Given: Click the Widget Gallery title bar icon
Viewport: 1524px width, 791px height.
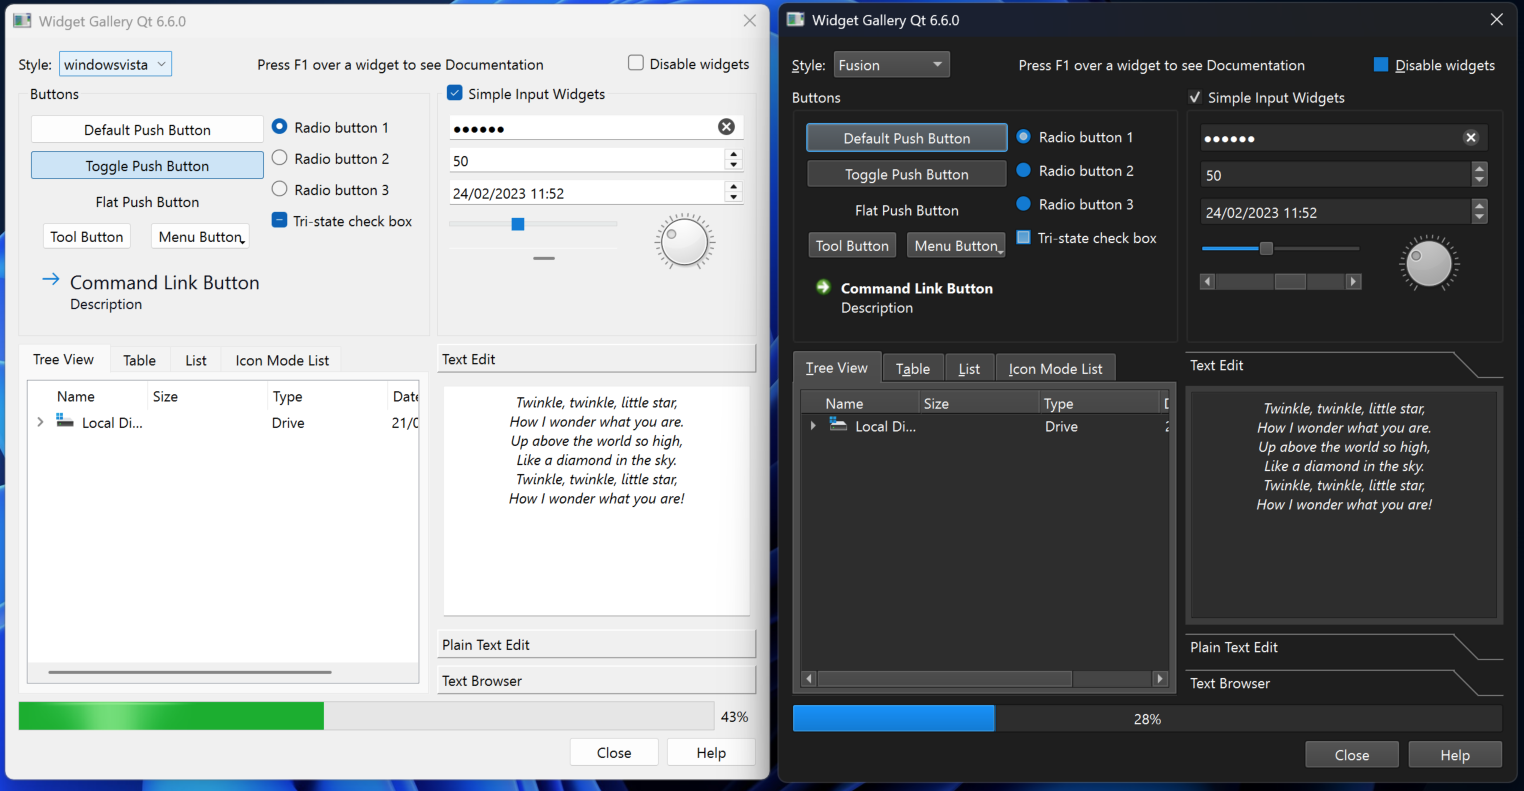Looking at the screenshot, I should [22, 20].
